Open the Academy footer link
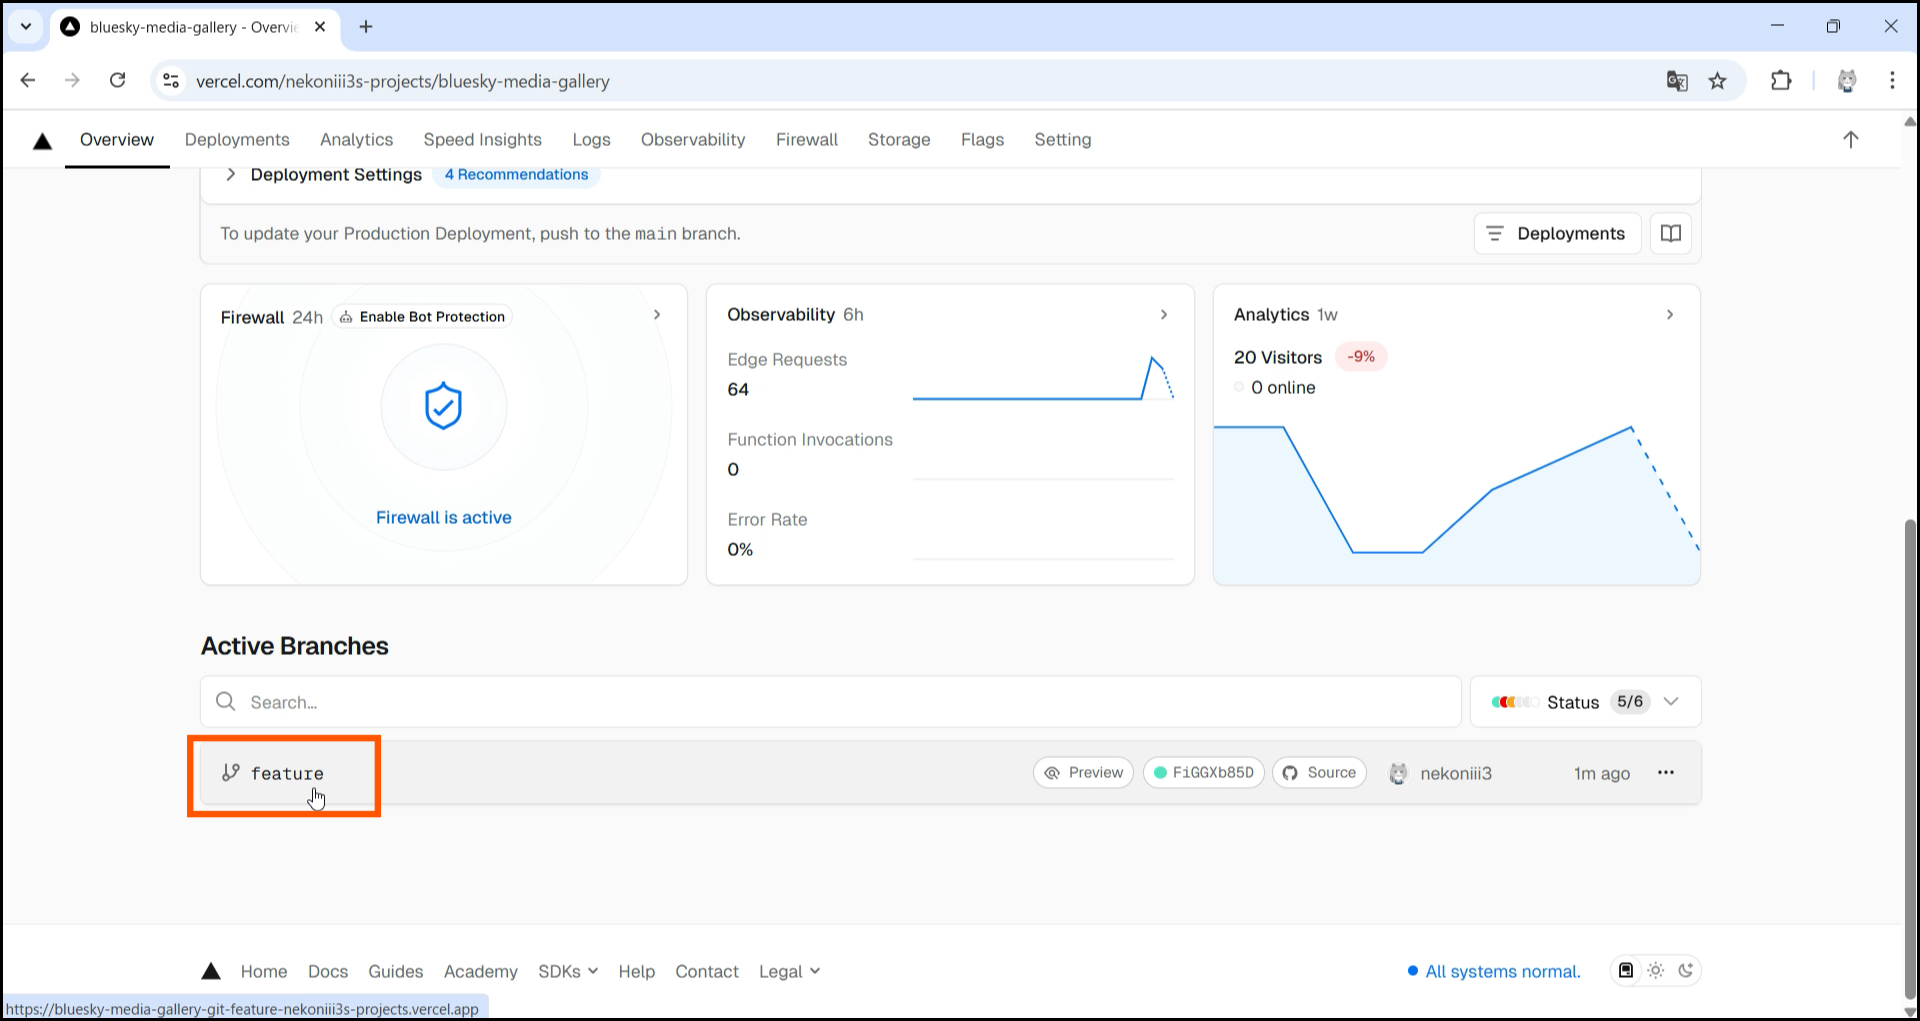 pyautogui.click(x=481, y=971)
